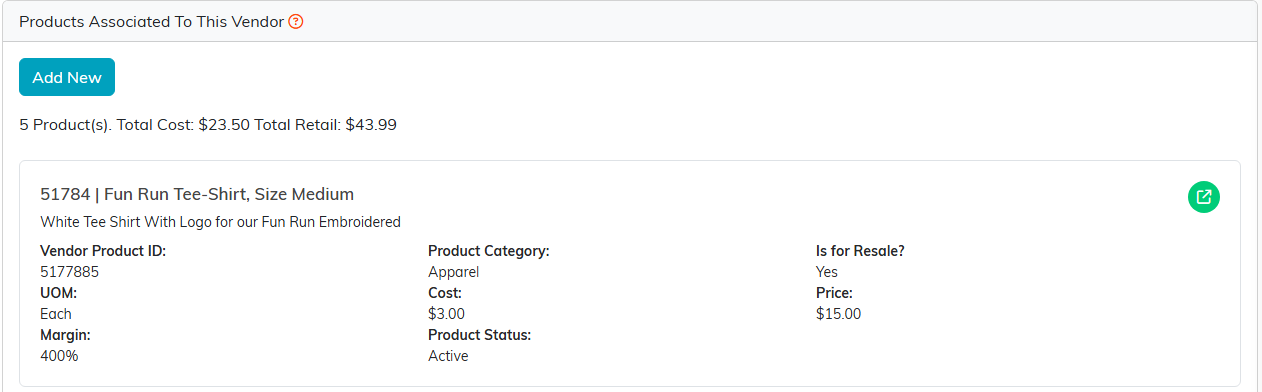The width and height of the screenshot is (1262, 392).
Task: Click the "Products Associated To This Vendor" heading
Action: click(x=152, y=22)
